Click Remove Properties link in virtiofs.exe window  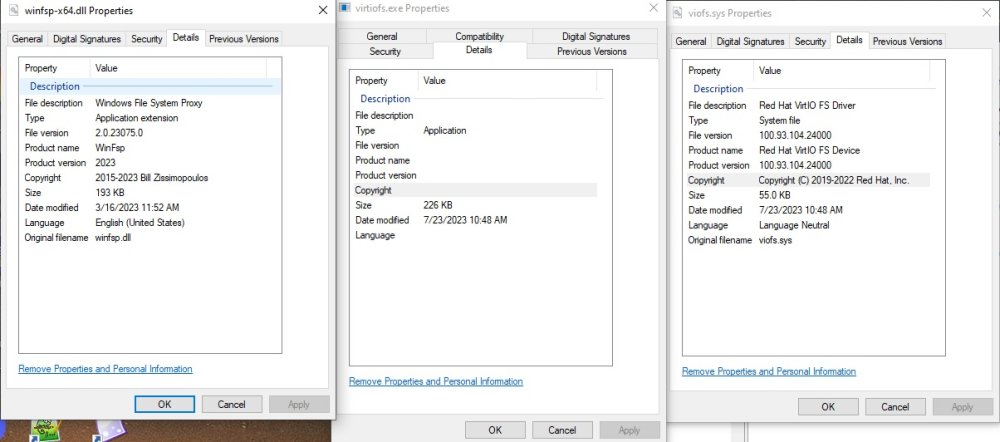click(436, 381)
